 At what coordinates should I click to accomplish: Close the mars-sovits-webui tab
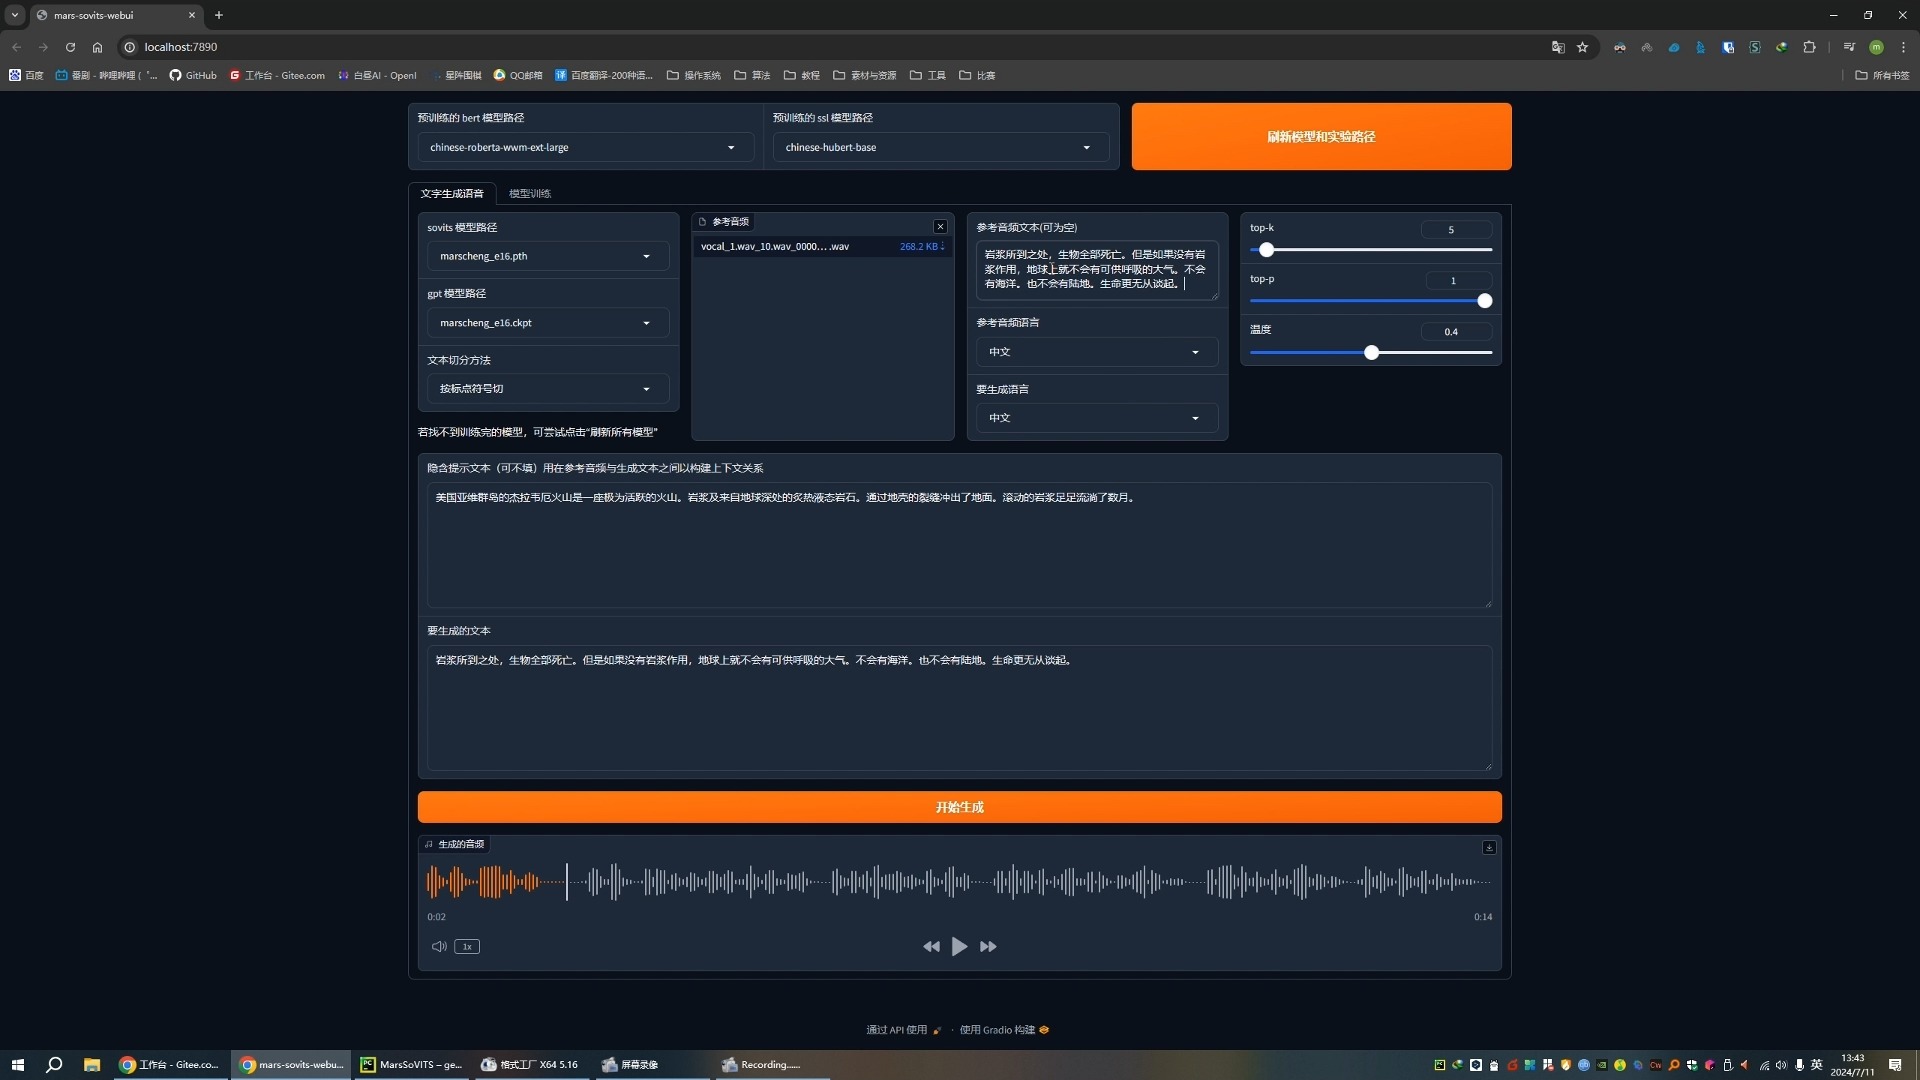coord(192,15)
